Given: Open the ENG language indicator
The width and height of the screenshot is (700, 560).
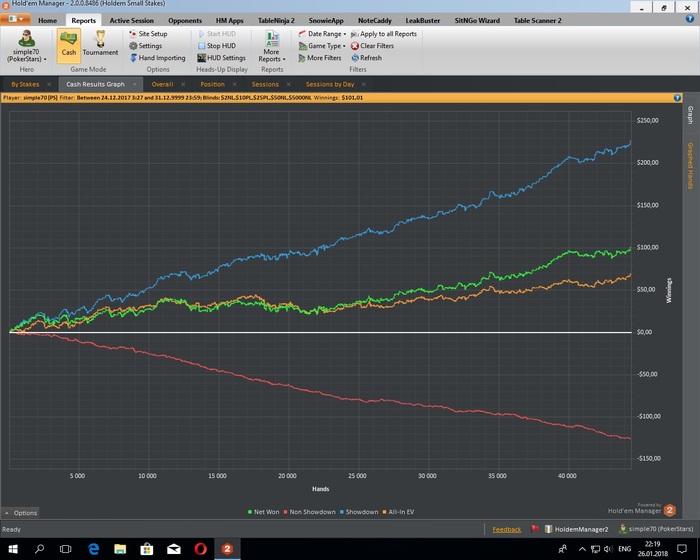Looking at the screenshot, I should (624, 549).
